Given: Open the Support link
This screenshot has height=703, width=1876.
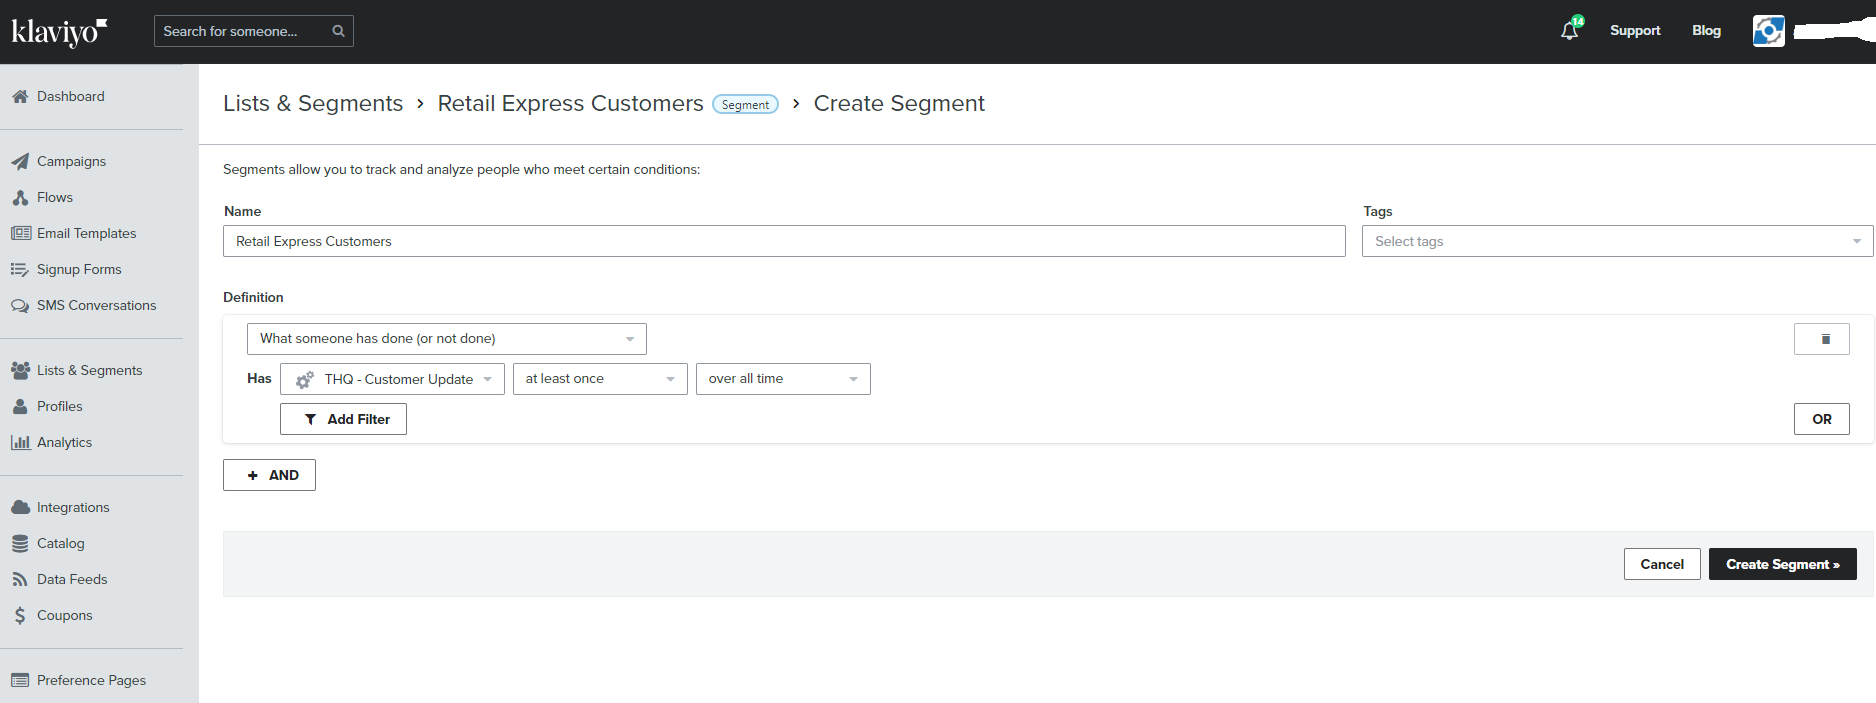Looking at the screenshot, I should coord(1635,30).
